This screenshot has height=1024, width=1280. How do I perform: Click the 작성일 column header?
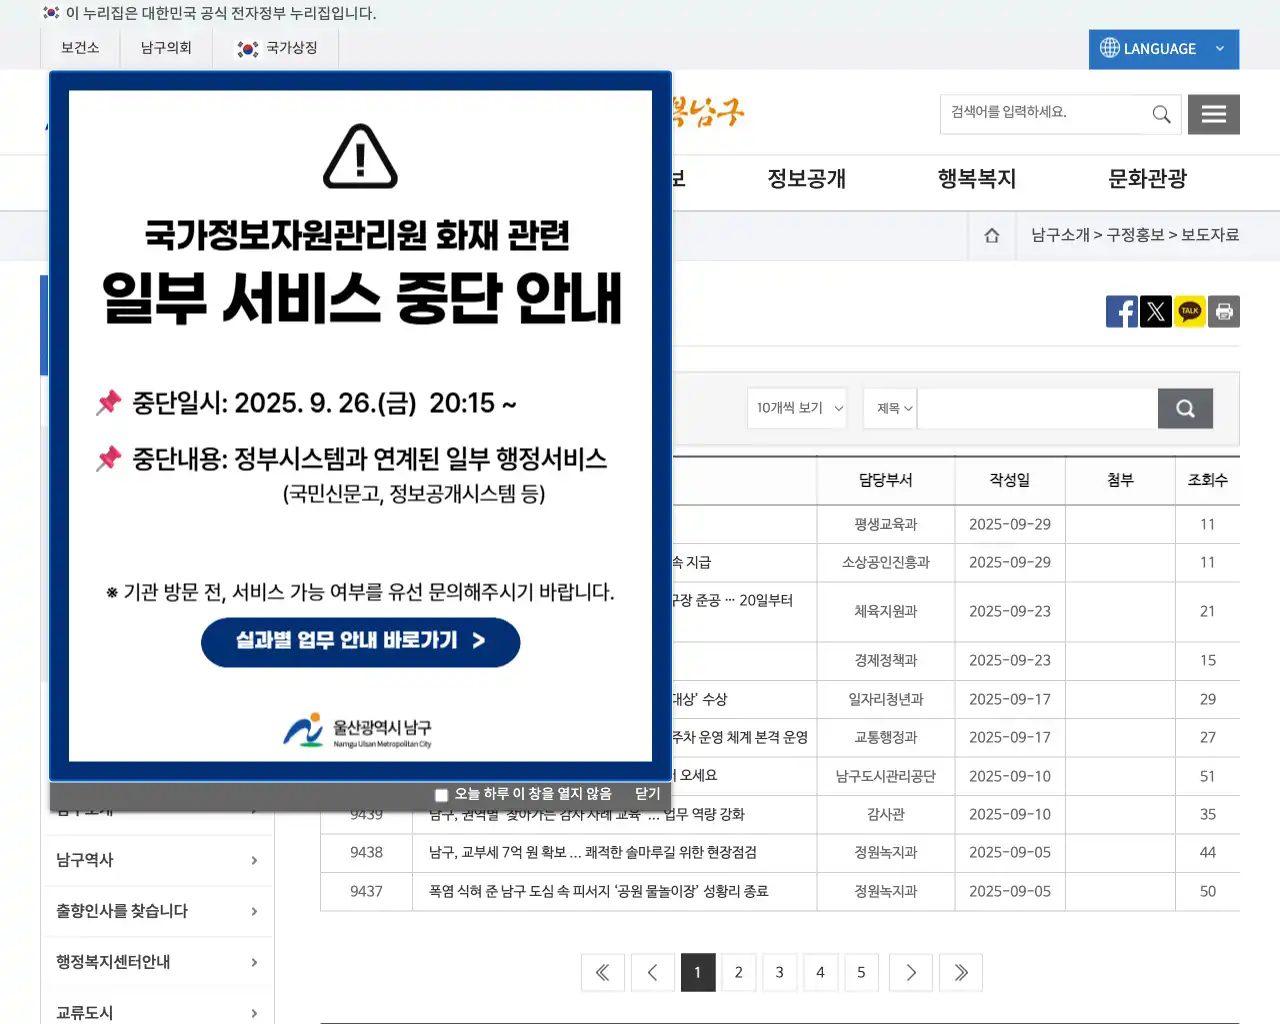pyautogui.click(x=1010, y=480)
